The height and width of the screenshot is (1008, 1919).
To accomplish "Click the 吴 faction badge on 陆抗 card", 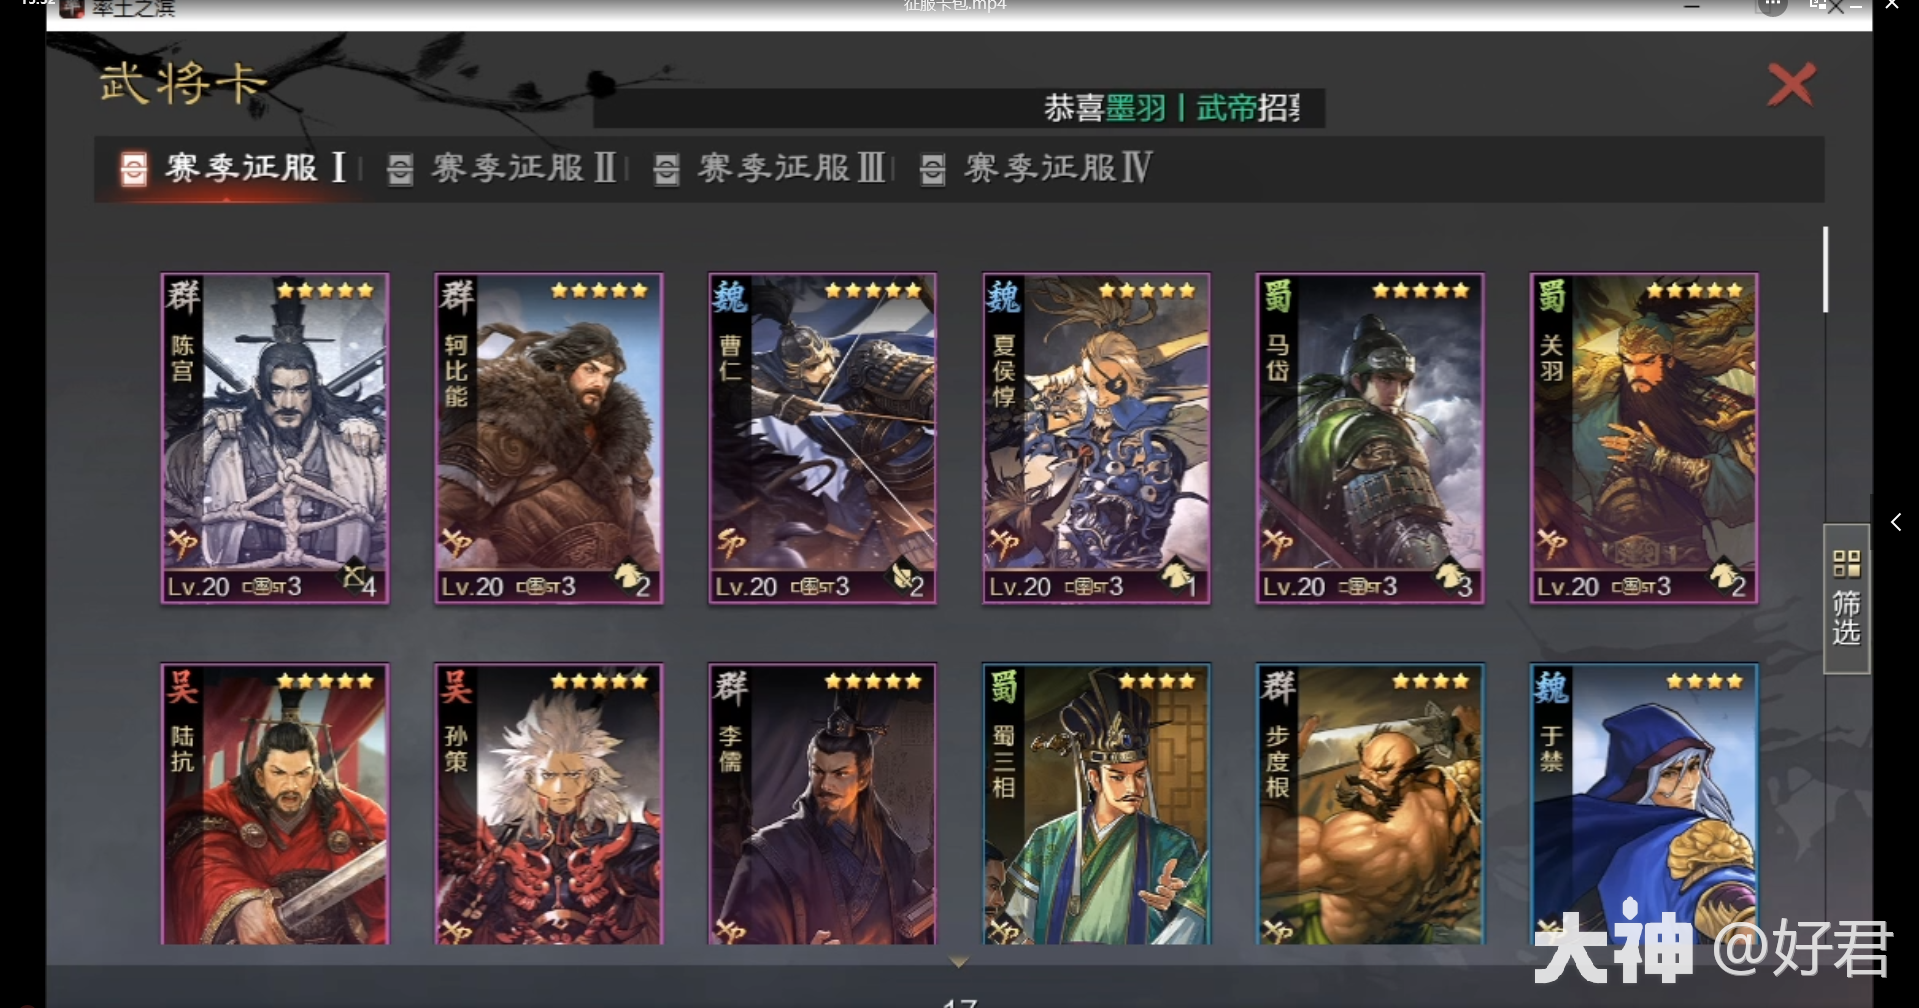I will [x=183, y=688].
